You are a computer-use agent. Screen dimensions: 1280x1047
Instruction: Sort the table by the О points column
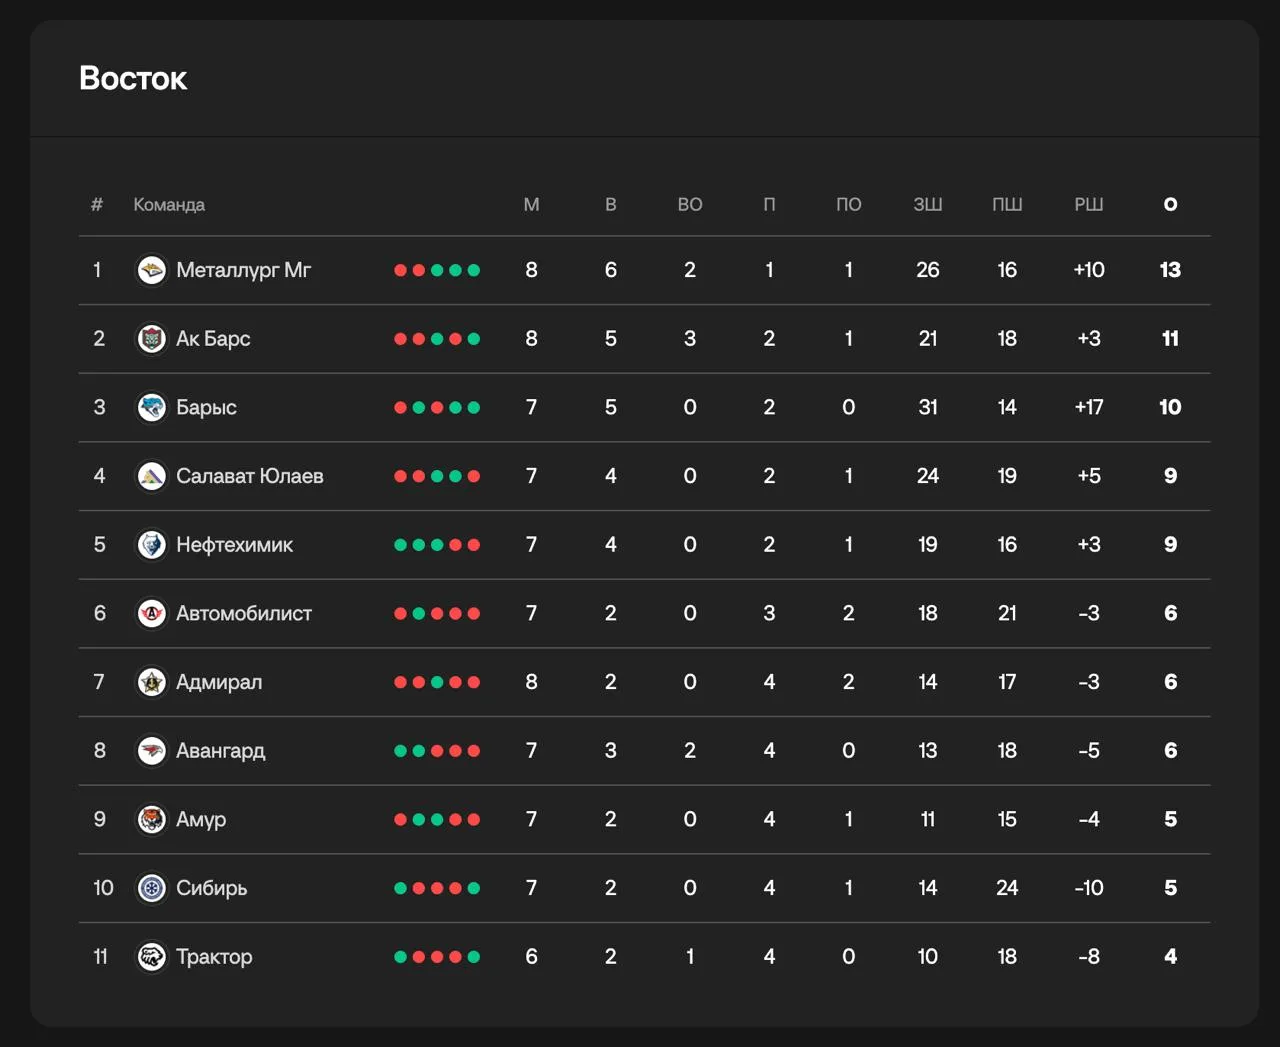1170,204
